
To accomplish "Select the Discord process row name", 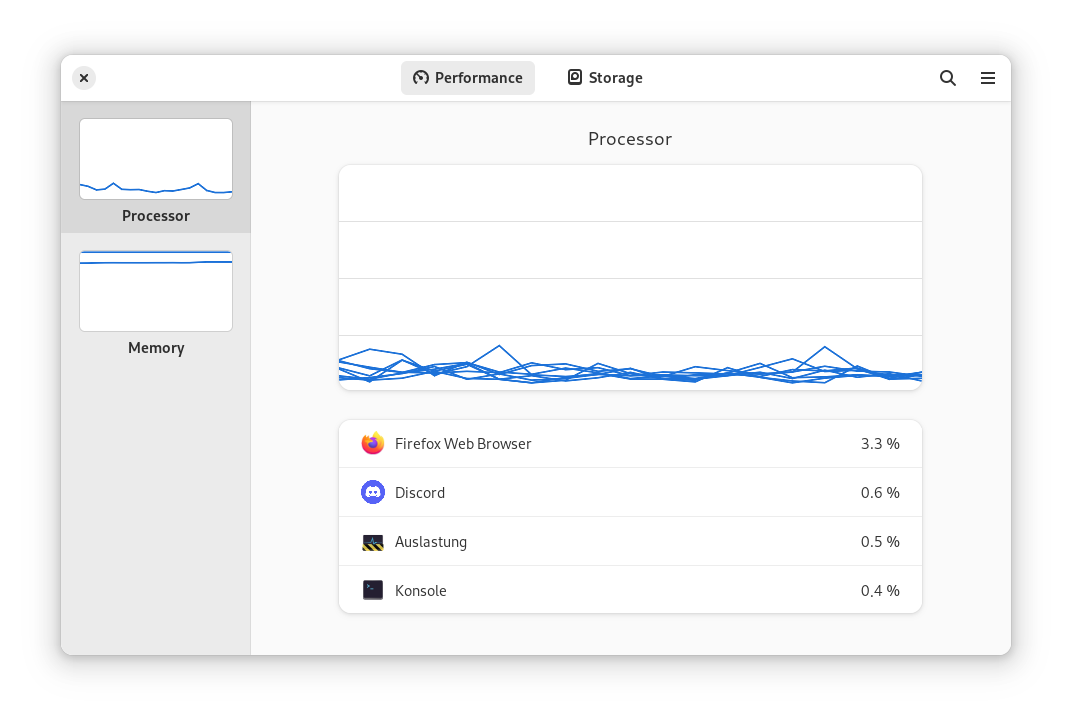I will pos(420,492).
